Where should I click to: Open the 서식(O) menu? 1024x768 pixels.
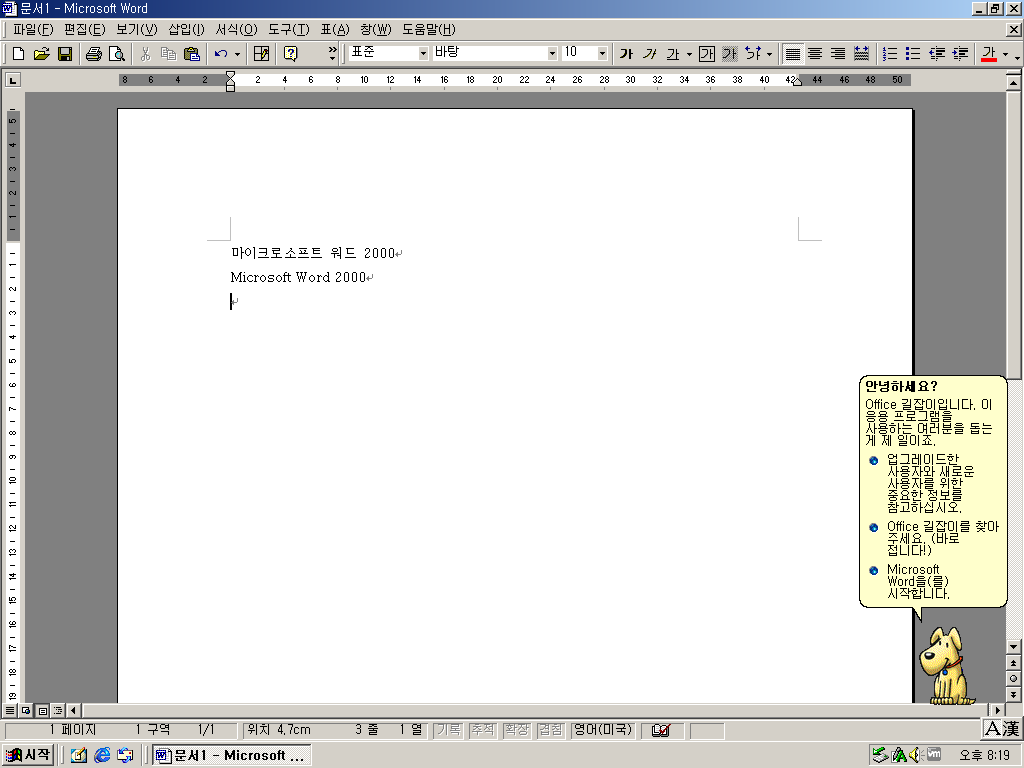pyautogui.click(x=237, y=29)
